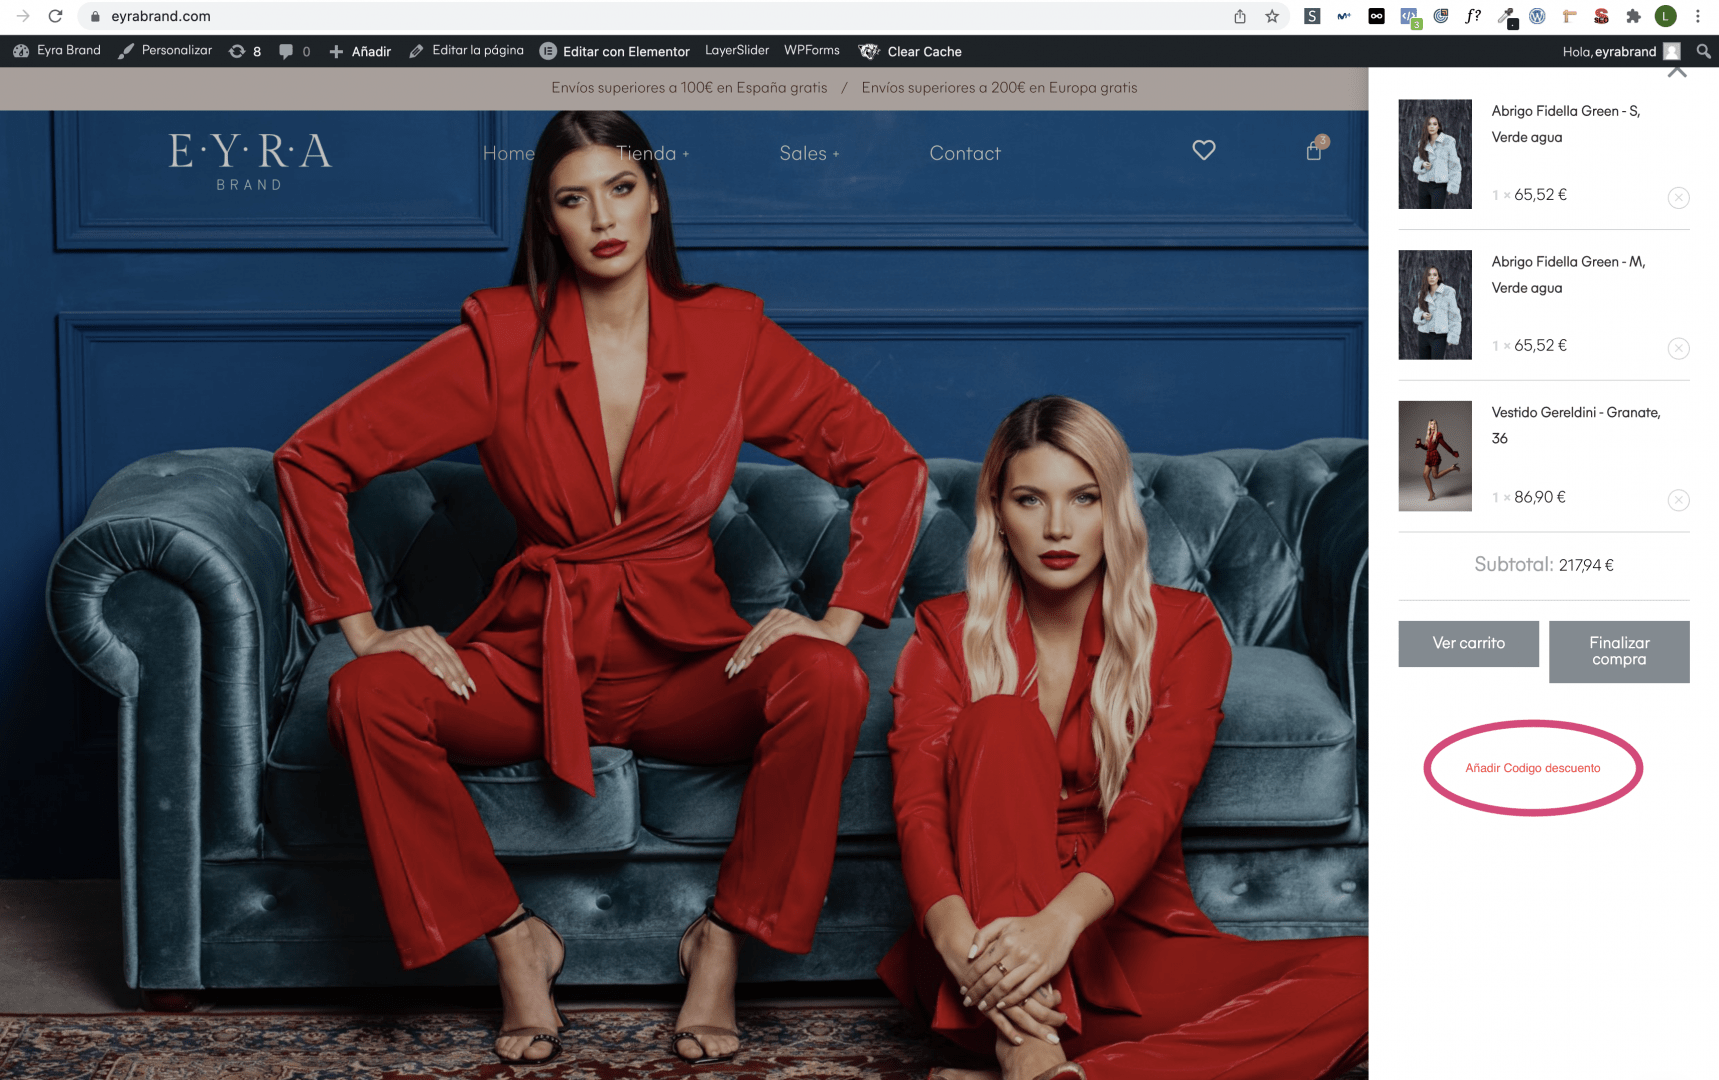Open the Chrome three-dot menu
Image resolution: width=1719 pixels, height=1080 pixels.
click(x=1698, y=16)
